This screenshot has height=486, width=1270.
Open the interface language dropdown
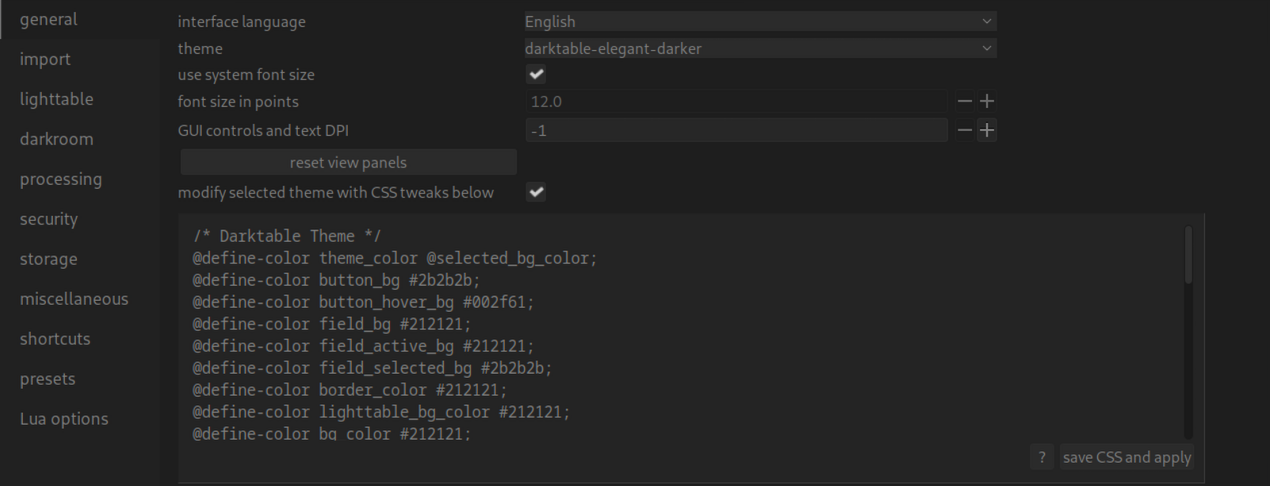click(760, 21)
